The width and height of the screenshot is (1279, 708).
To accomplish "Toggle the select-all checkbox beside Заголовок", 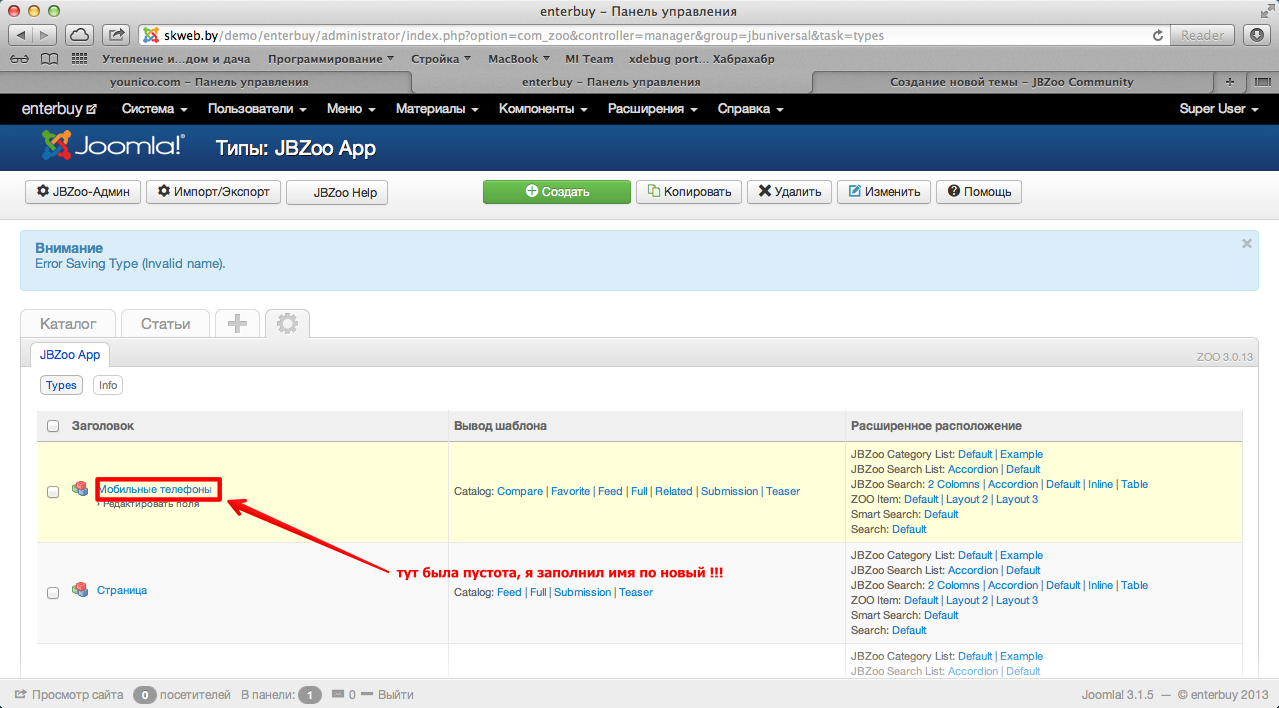I will 53,427.
